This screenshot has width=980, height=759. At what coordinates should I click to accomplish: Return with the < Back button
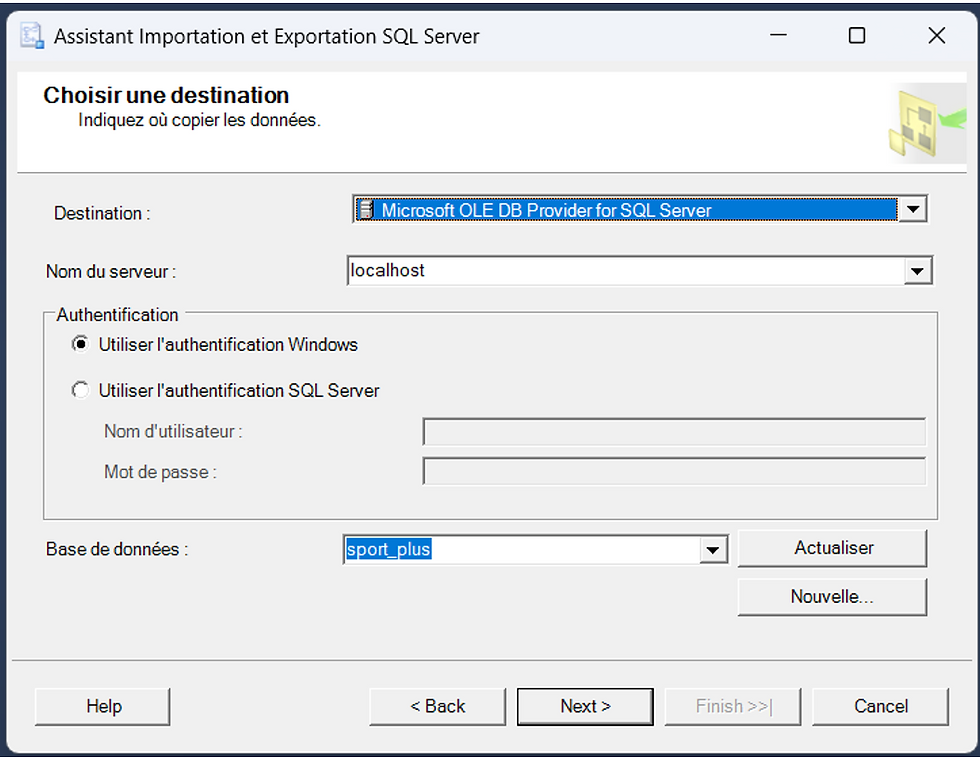438,707
